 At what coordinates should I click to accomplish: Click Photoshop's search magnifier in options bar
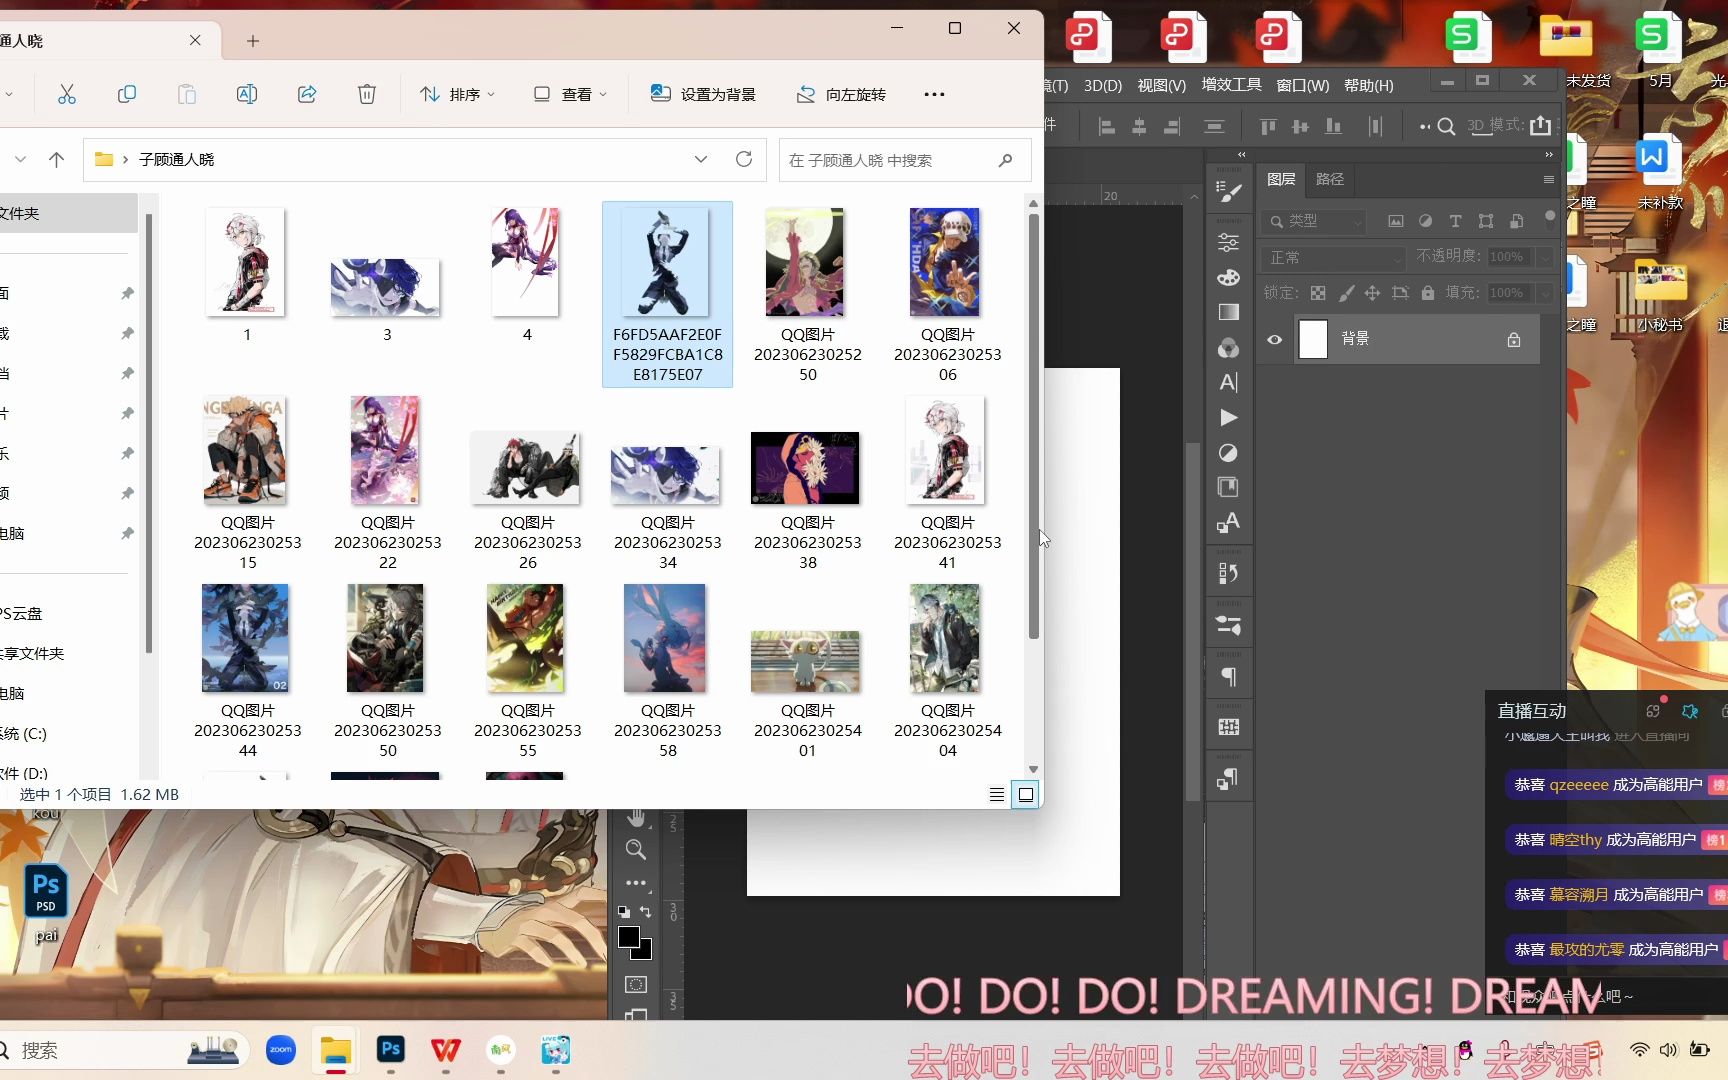tap(1446, 126)
